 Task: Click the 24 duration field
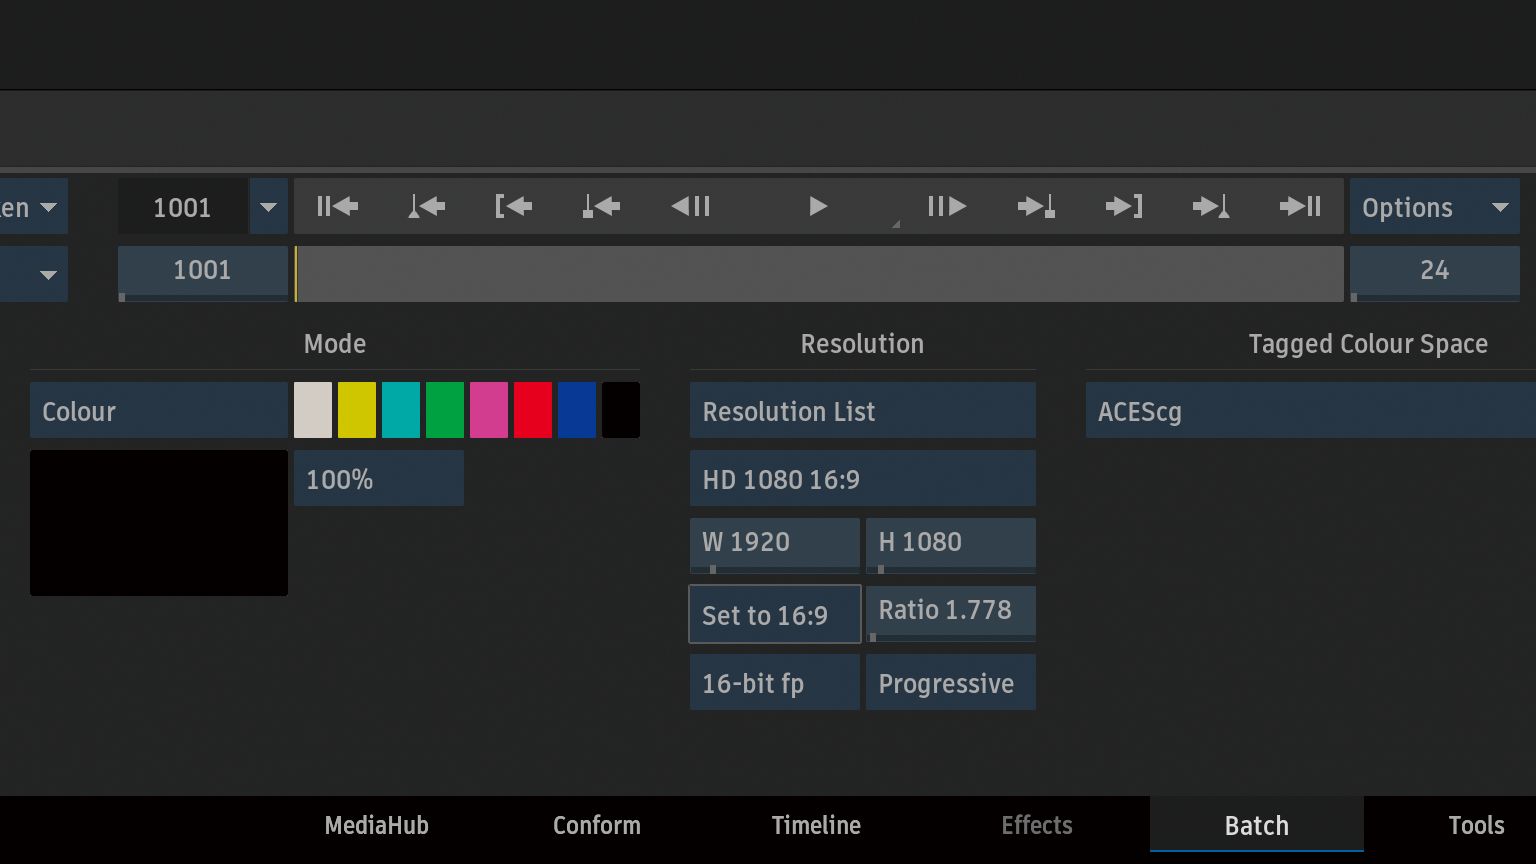click(x=1435, y=273)
